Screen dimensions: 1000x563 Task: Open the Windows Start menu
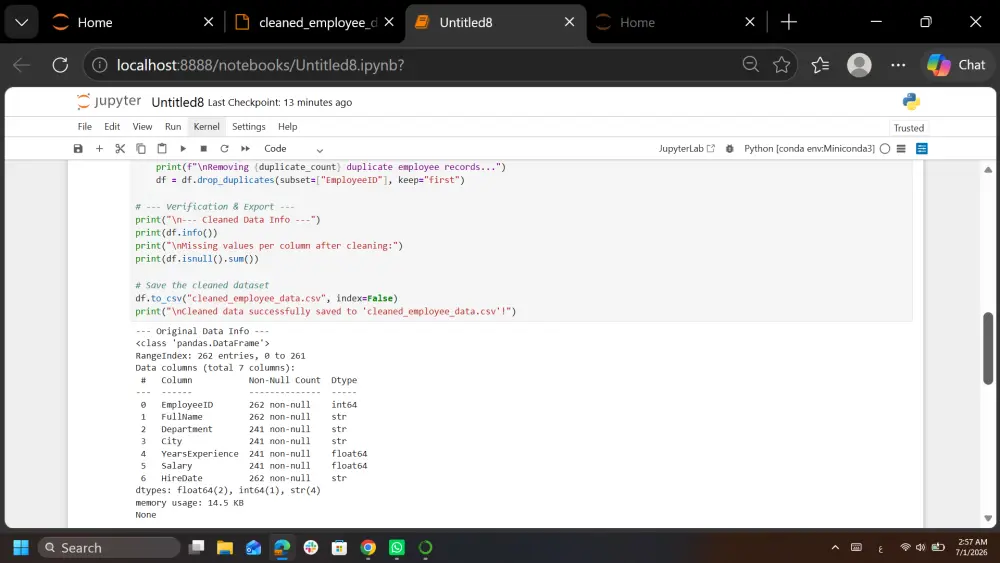click(x=21, y=548)
